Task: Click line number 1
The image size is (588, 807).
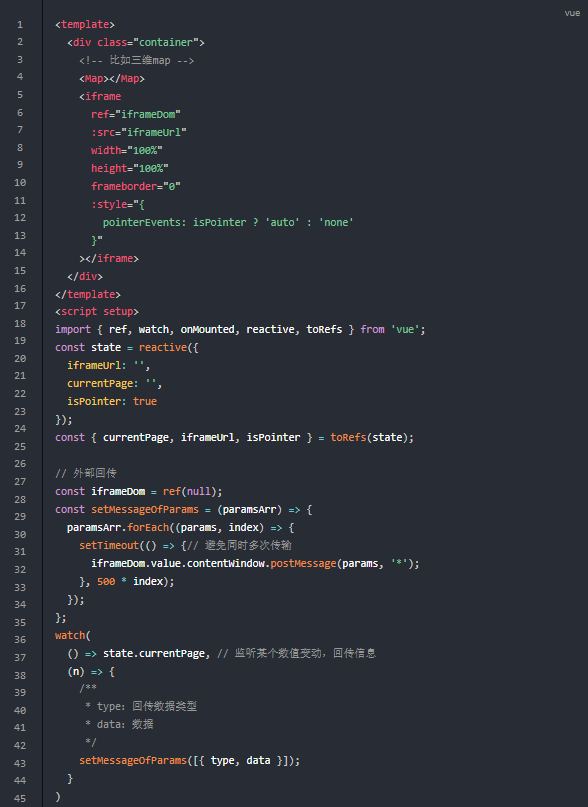Action: (x=20, y=25)
